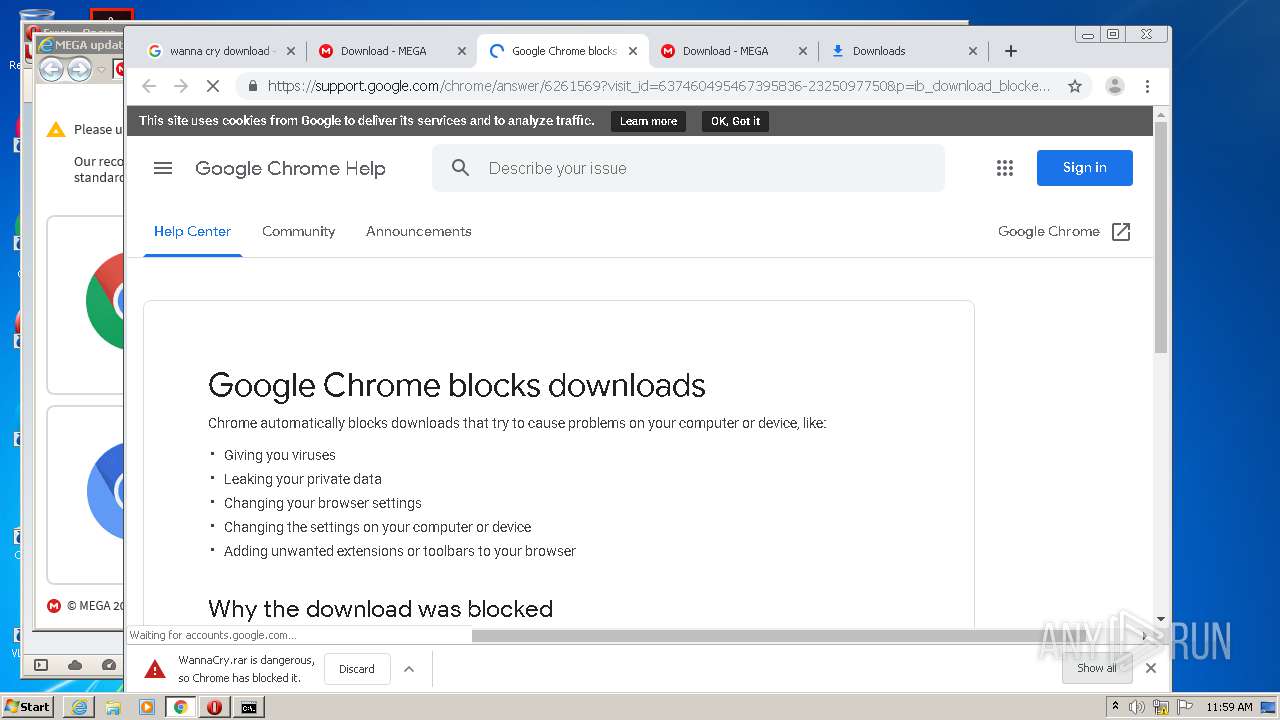Click the page's vertical scrollbar thumb
Image resolution: width=1280 pixels, height=720 pixels.
[1161, 238]
